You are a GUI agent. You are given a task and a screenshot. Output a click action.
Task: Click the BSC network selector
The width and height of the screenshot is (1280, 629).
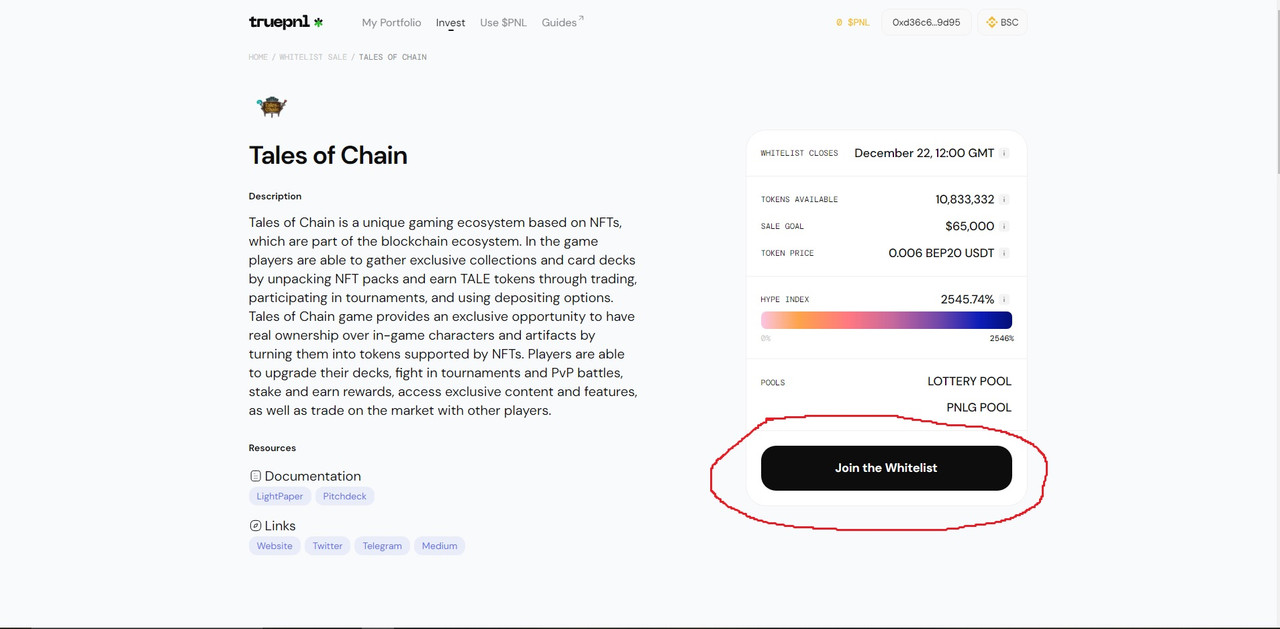point(1002,22)
